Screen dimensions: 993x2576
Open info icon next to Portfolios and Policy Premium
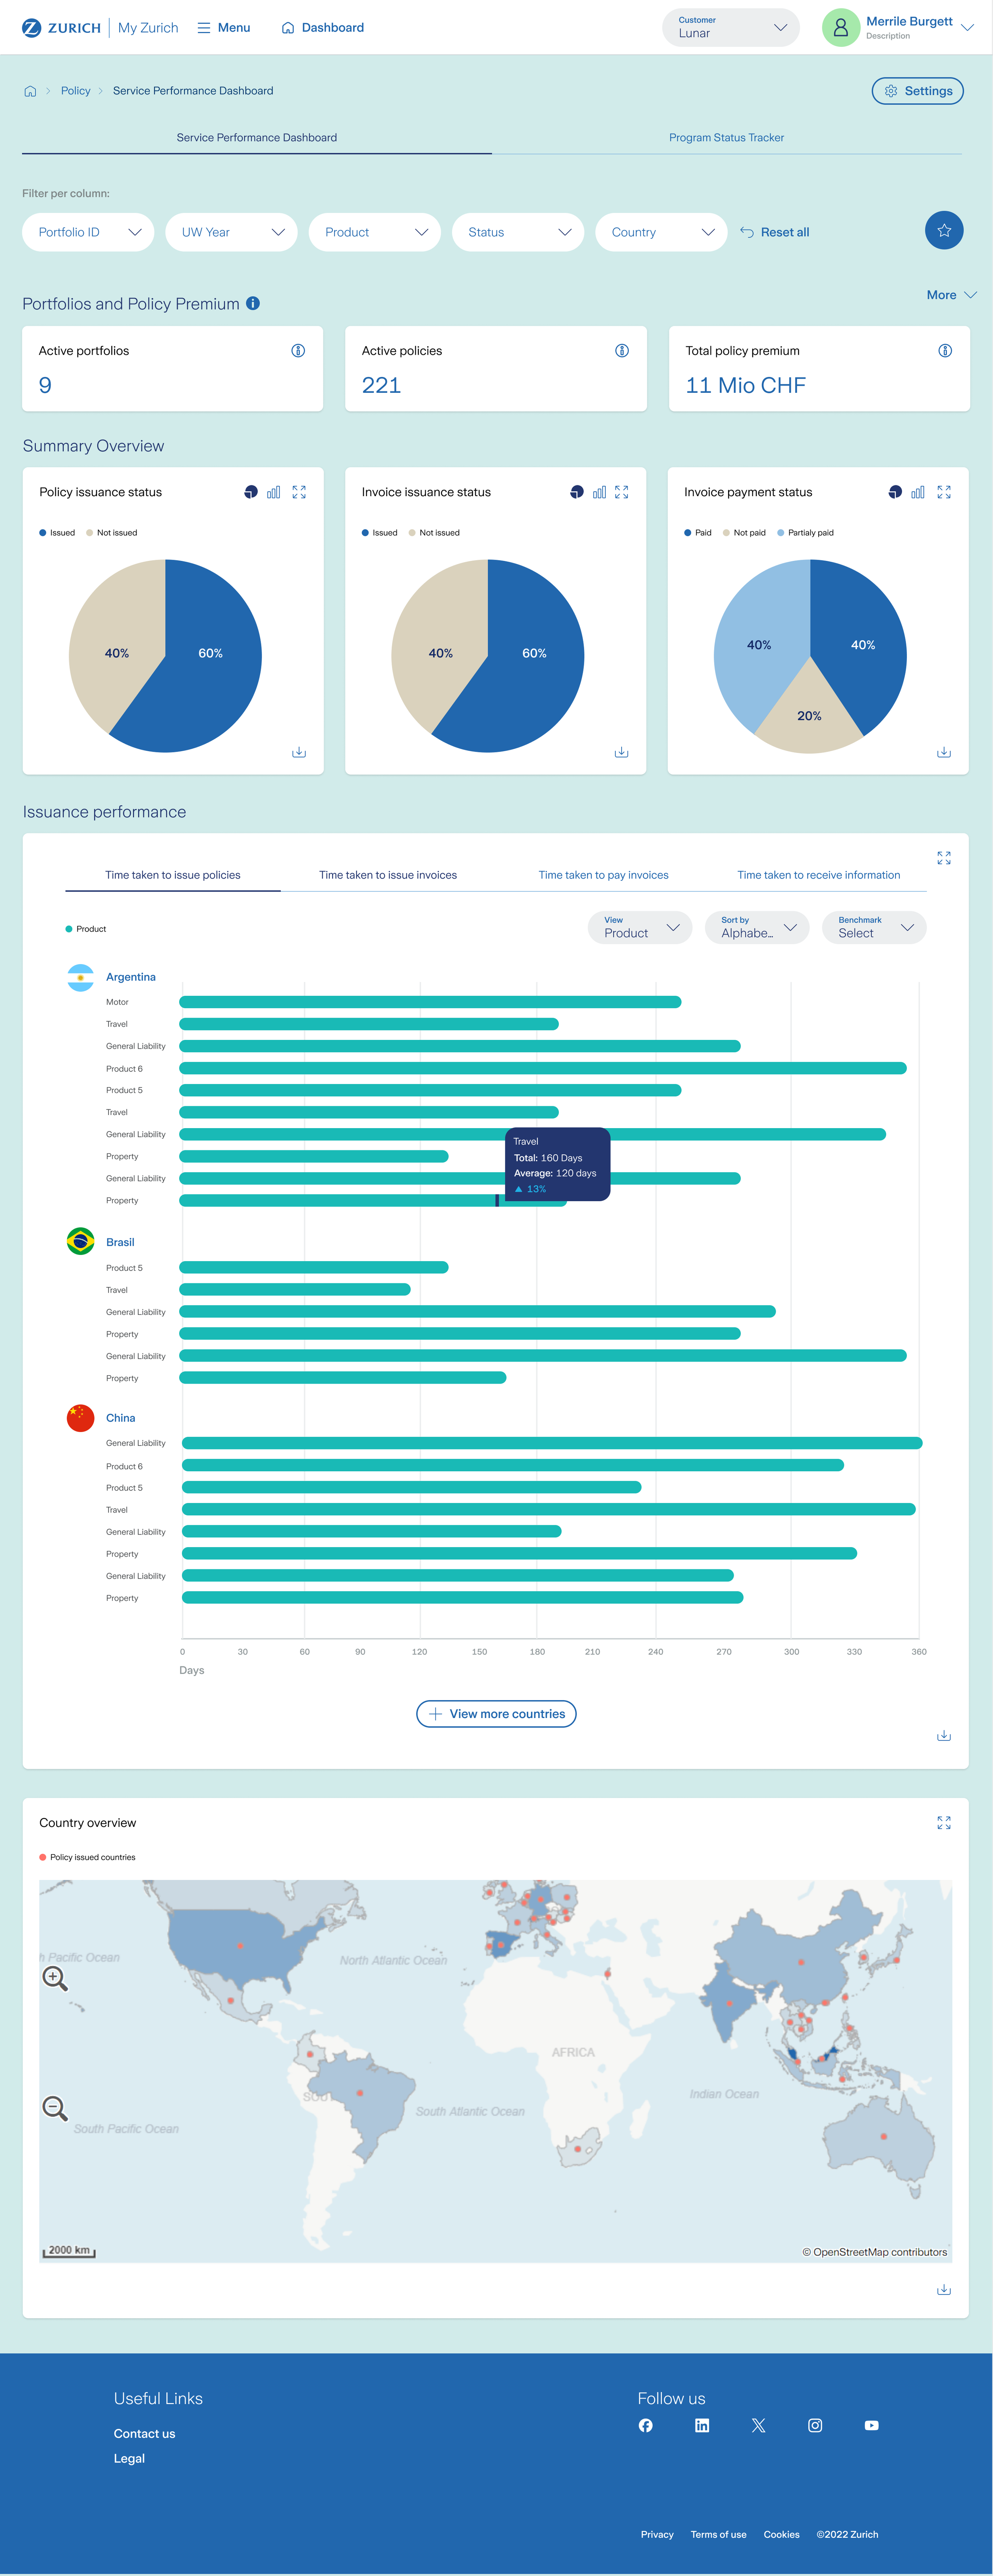click(x=253, y=303)
